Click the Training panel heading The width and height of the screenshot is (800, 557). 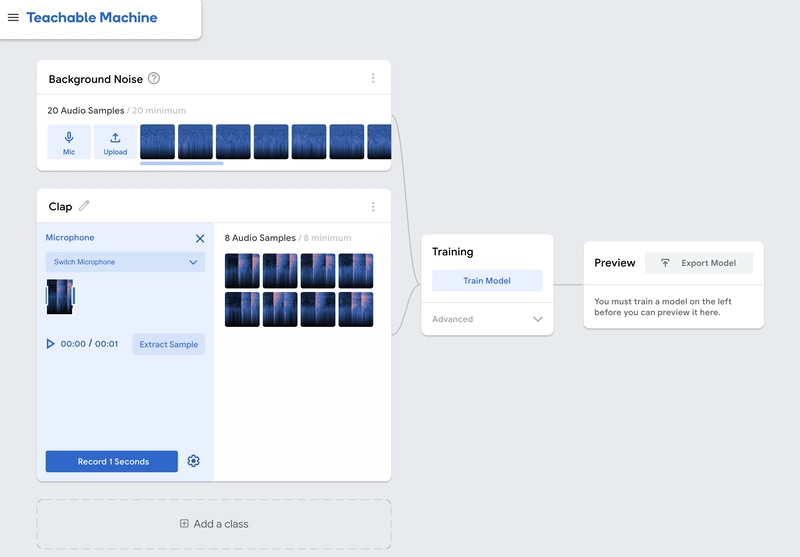[453, 251]
